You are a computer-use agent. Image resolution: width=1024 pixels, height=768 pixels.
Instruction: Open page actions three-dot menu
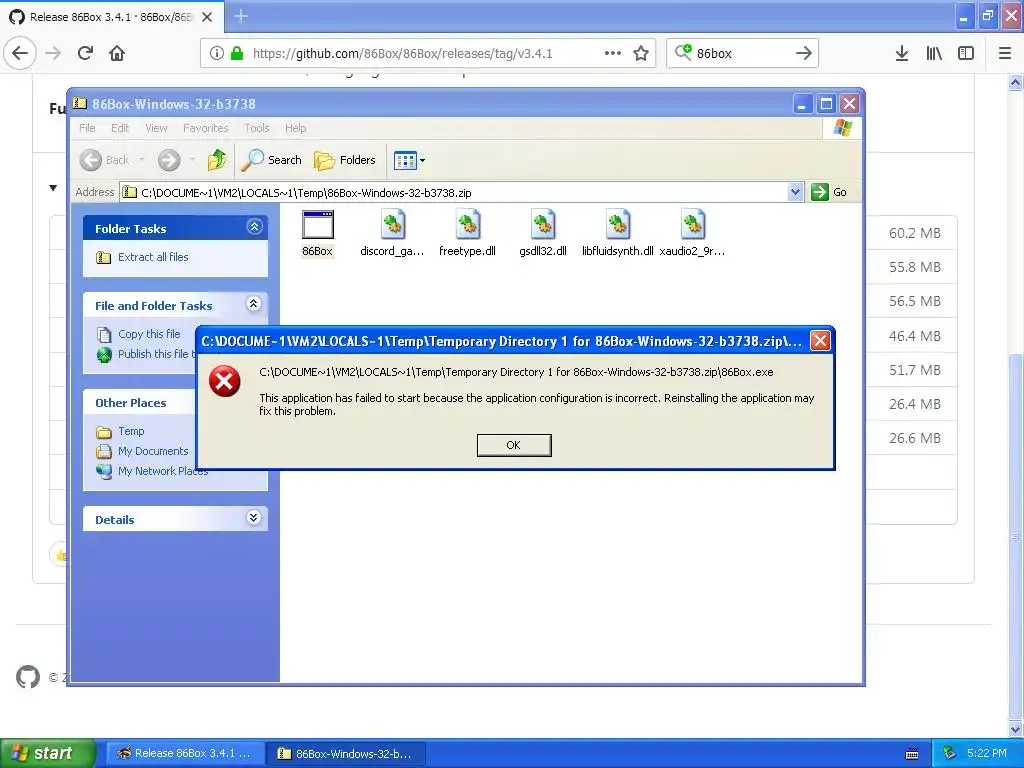[613, 53]
